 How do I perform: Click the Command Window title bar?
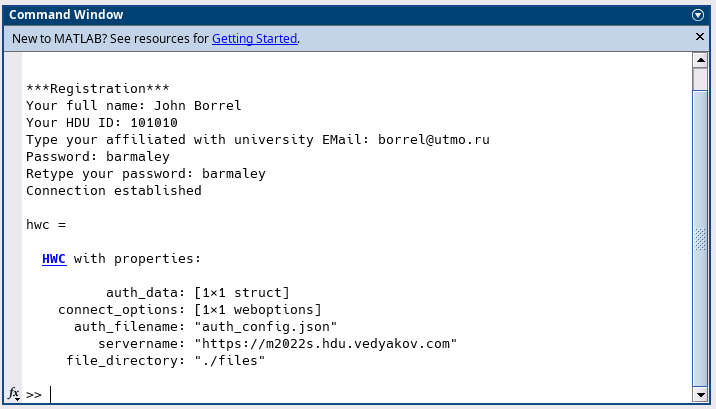[300, 15]
